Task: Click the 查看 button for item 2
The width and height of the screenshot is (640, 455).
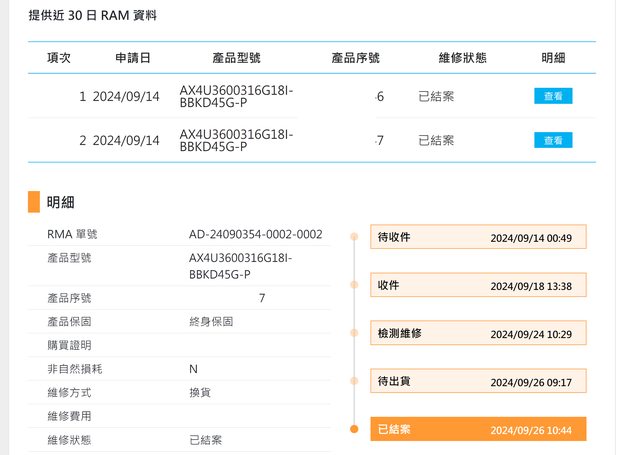Action: point(553,140)
